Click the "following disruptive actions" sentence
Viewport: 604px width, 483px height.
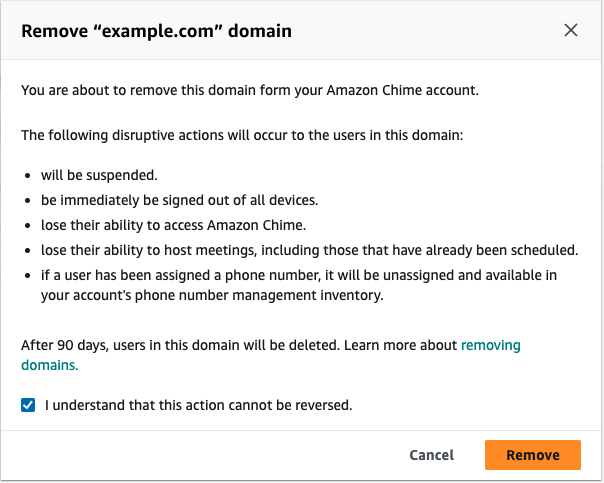pyautogui.click(x=241, y=135)
